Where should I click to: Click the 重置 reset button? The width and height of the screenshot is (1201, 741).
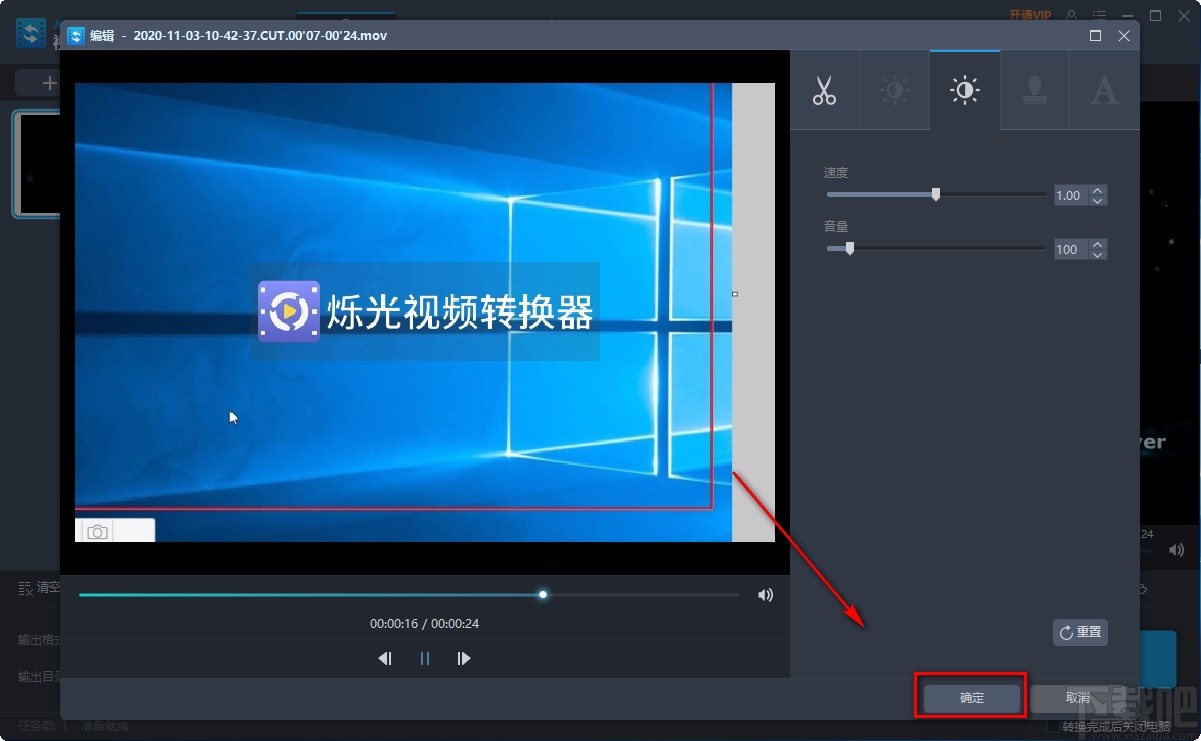click(1080, 632)
